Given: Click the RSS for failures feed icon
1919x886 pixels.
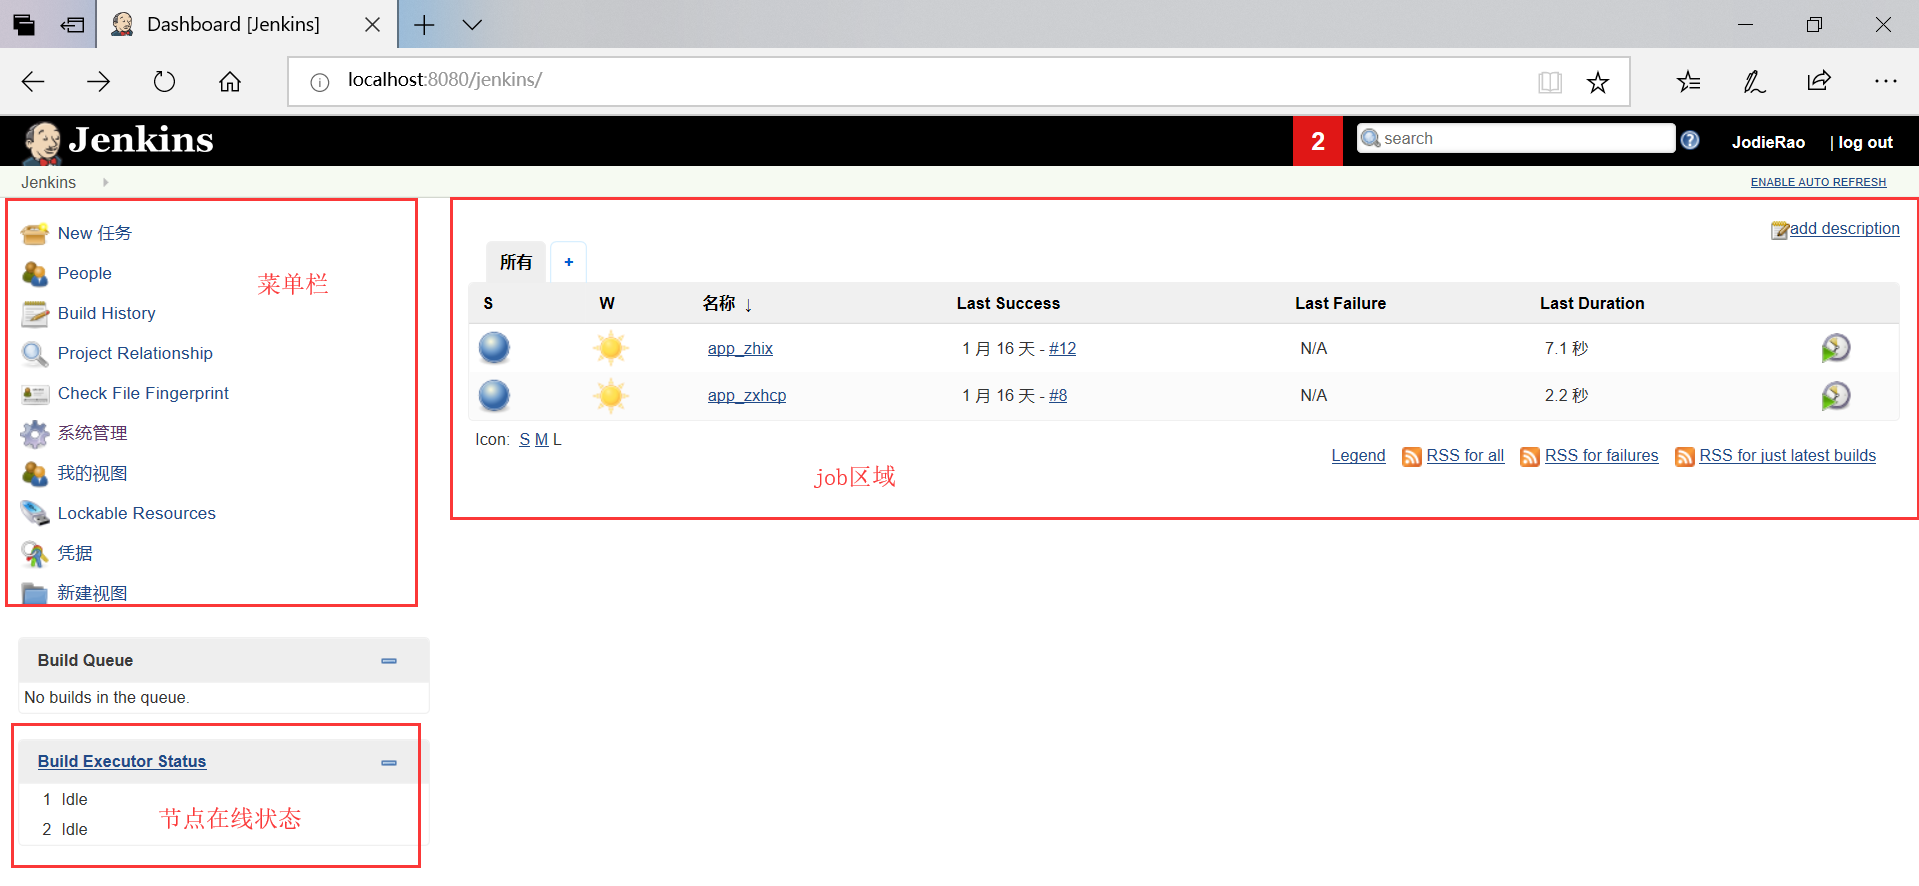Looking at the screenshot, I should pyautogui.click(x=1530, y=457).
